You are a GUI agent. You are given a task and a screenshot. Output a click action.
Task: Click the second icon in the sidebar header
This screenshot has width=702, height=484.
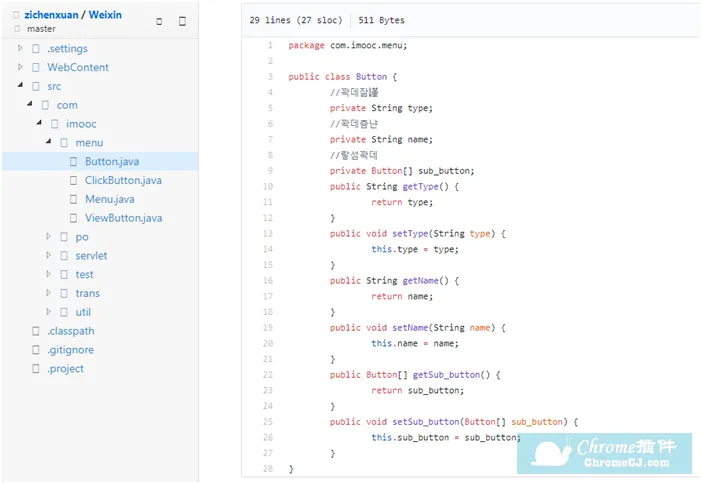click(x=182, y=21)
